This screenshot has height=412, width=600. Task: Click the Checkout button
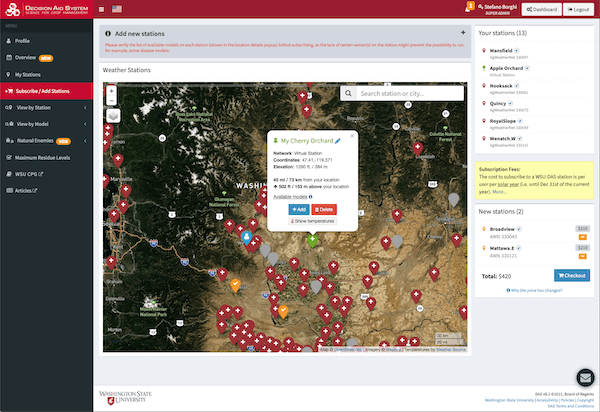click(x=570, y=275)
